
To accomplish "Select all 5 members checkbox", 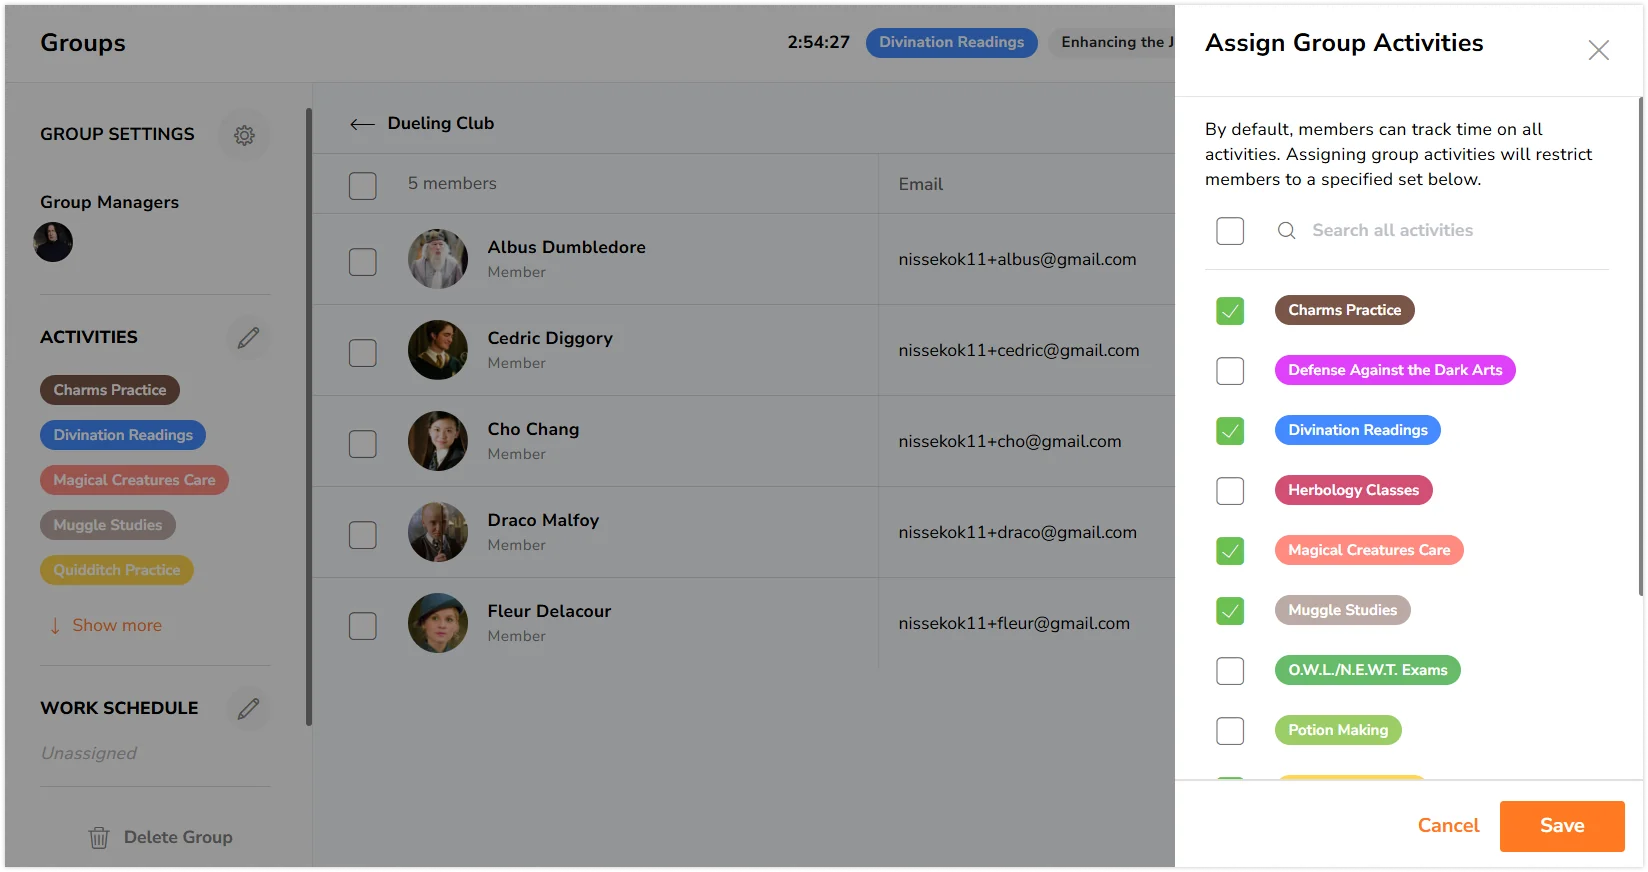I will (x=362, y=186).
